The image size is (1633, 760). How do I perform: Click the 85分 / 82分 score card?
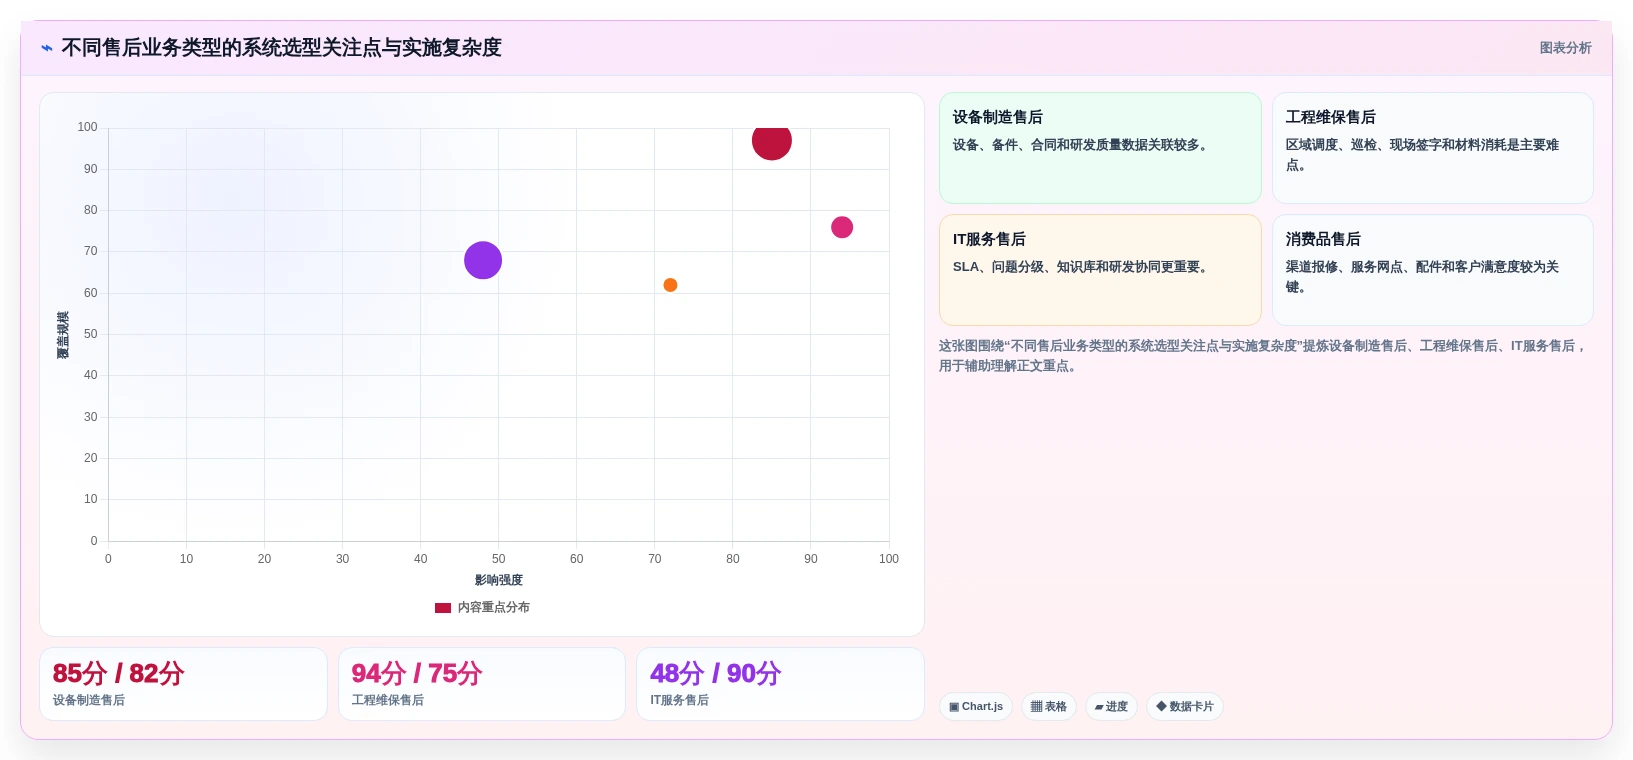(x=183, y=684)
